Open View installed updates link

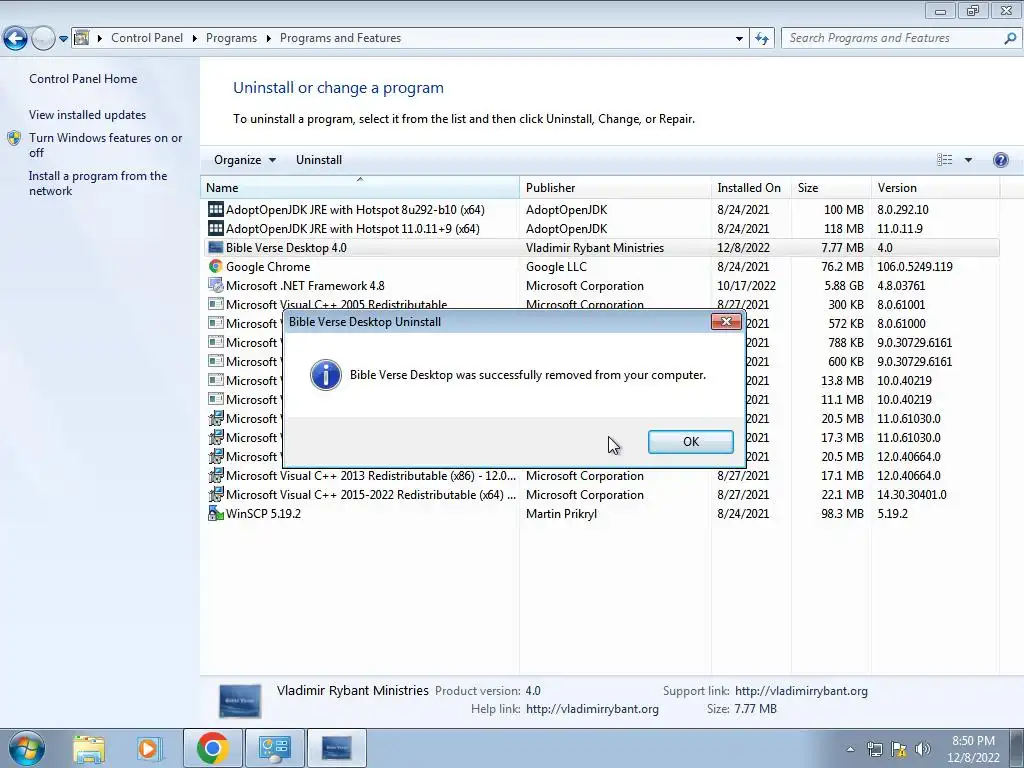click(88, 114)
